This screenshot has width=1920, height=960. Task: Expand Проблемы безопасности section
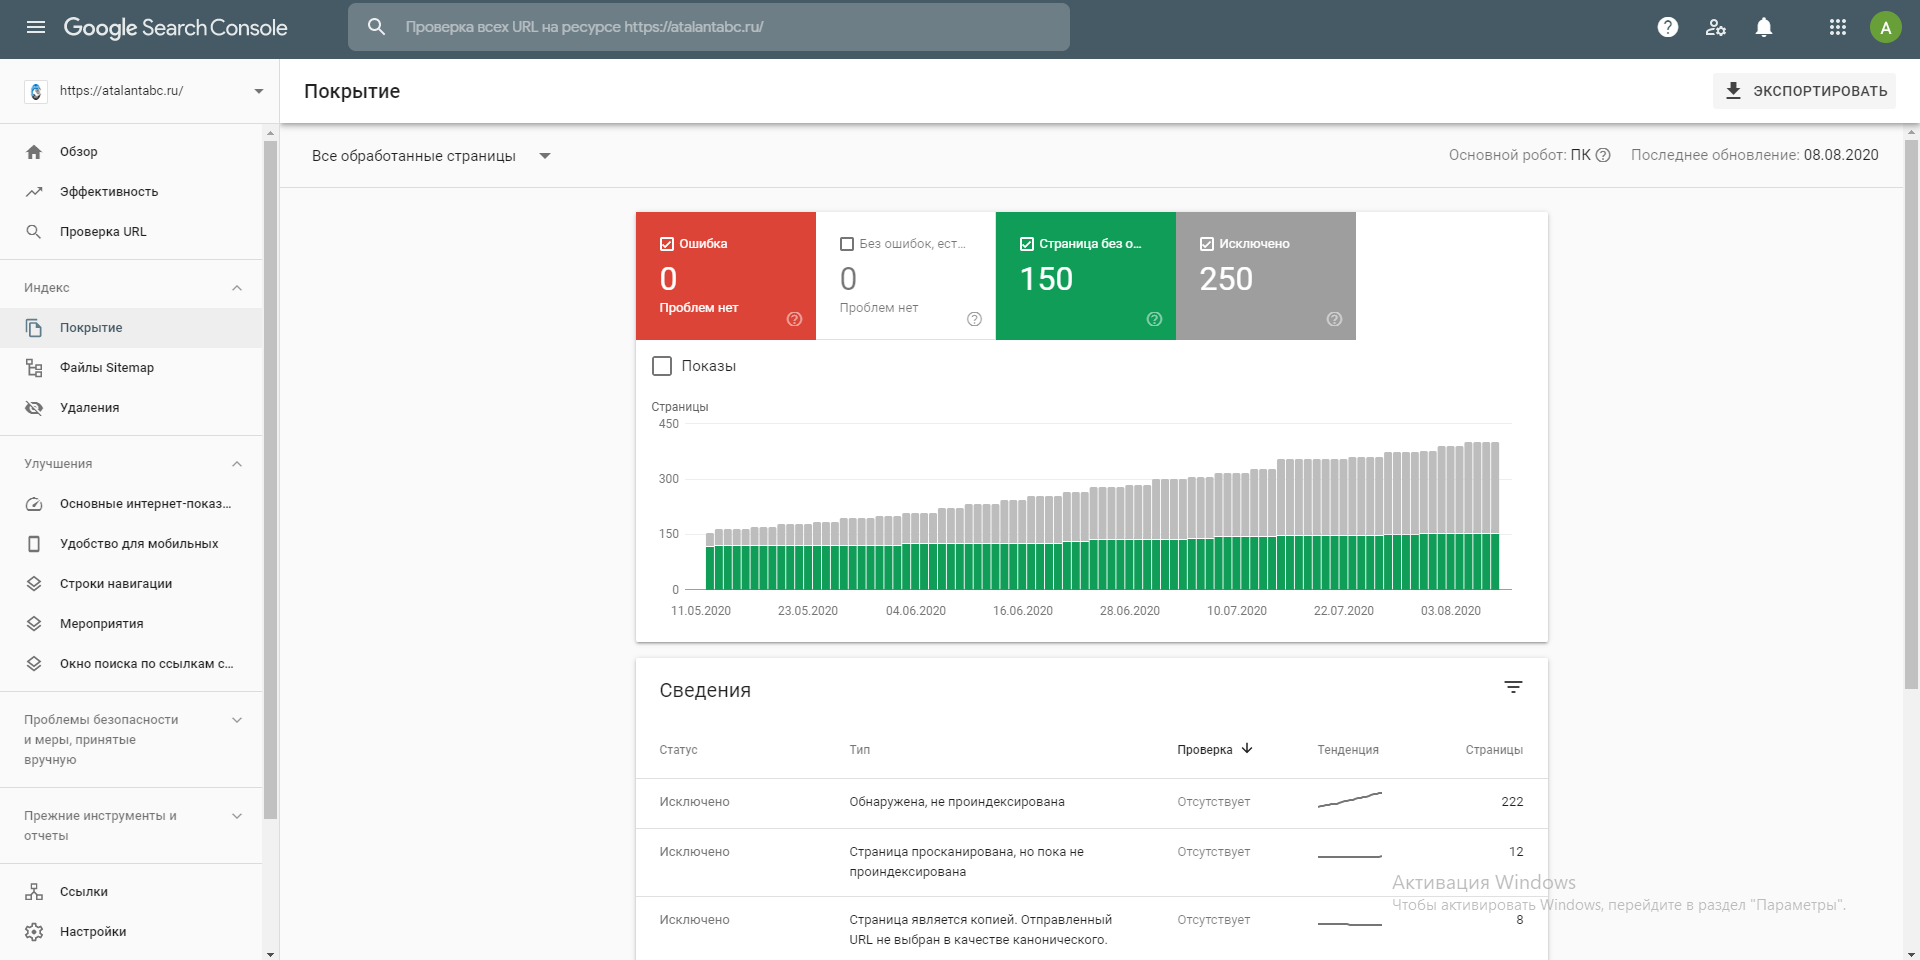(237, 720)
